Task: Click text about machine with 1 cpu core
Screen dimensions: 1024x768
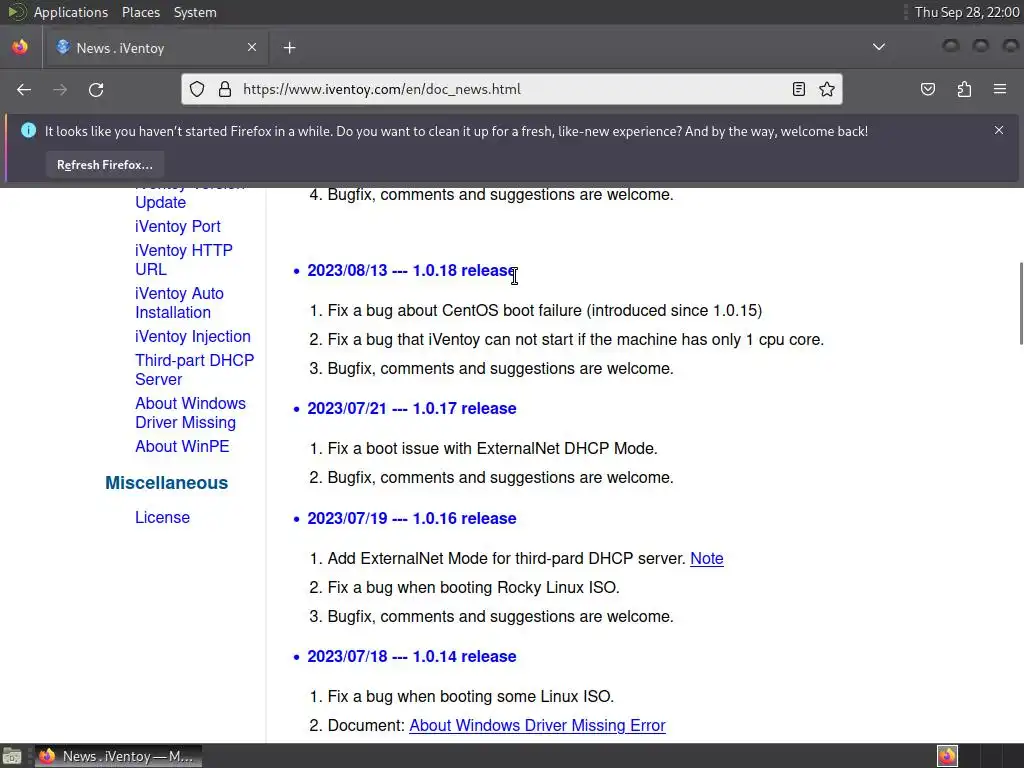Action: pyautogui.click(x=576, y=340)
